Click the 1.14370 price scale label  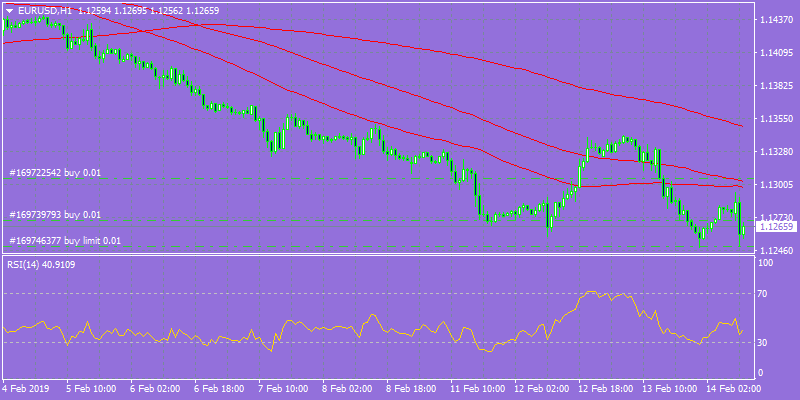click(776, 20)
